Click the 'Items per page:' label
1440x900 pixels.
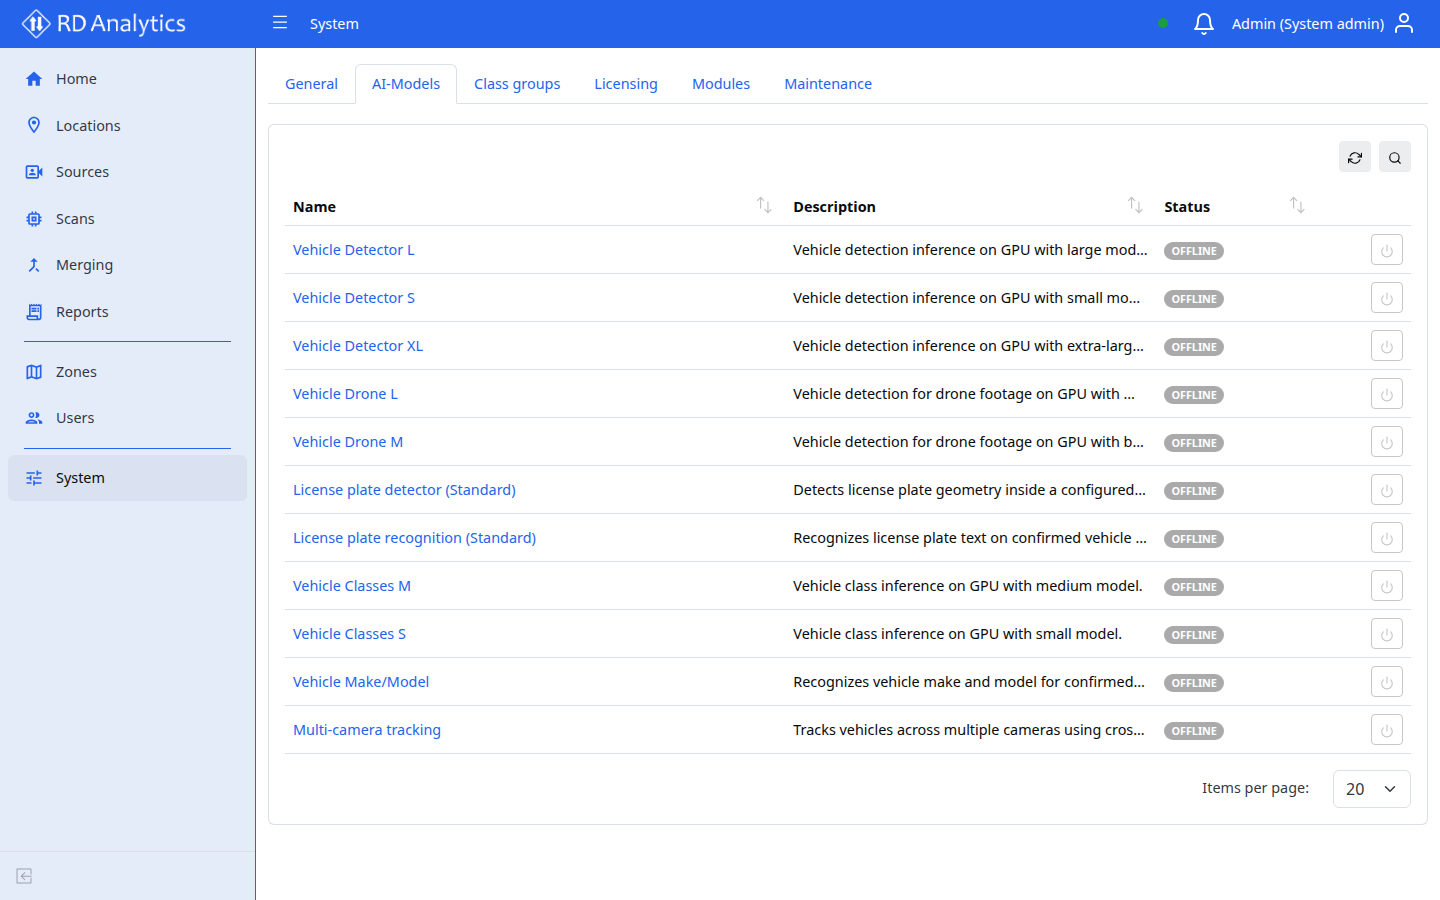(x=1255, y=788)
